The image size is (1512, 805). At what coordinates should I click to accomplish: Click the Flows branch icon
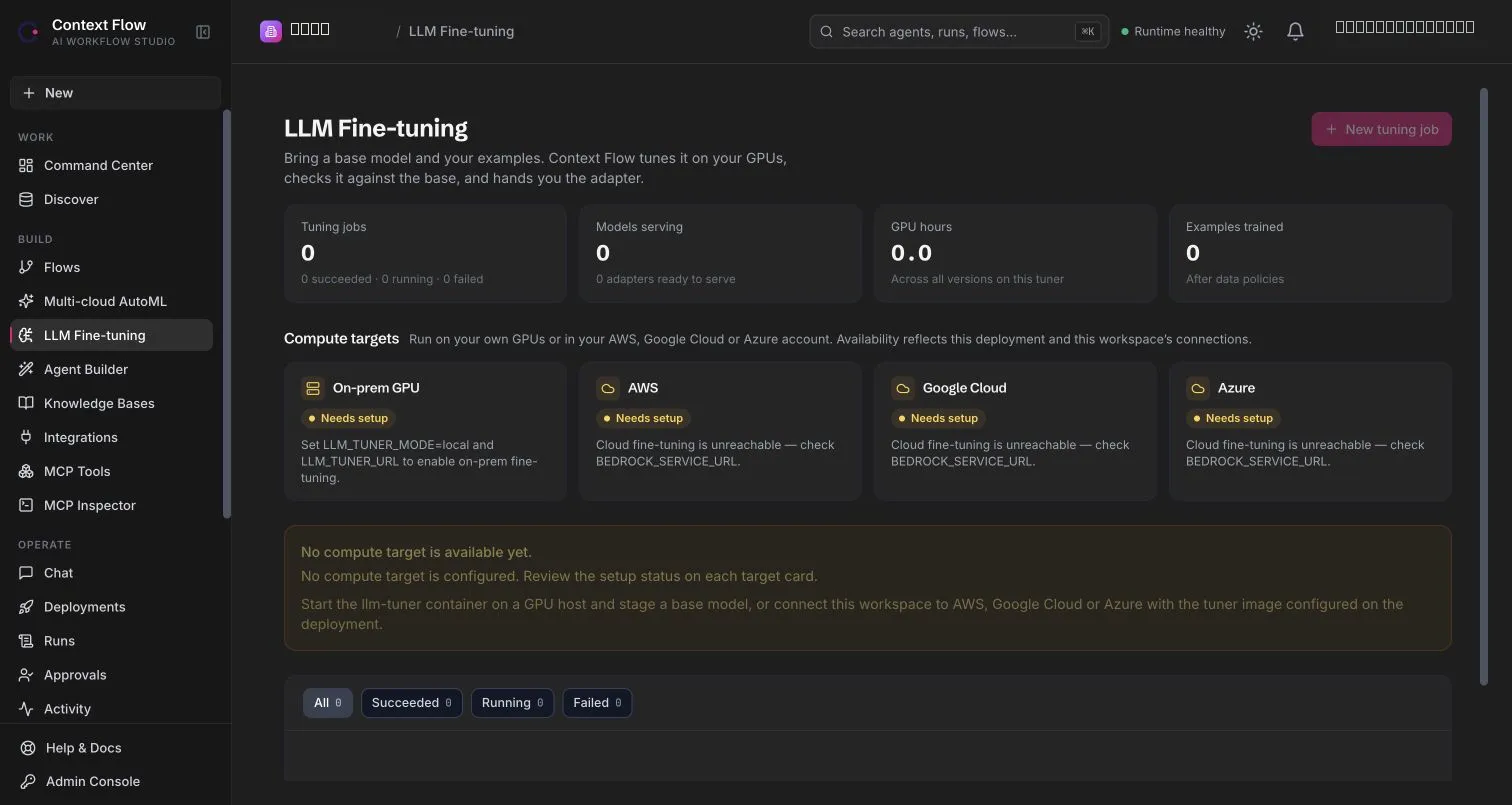click(26, 267)
